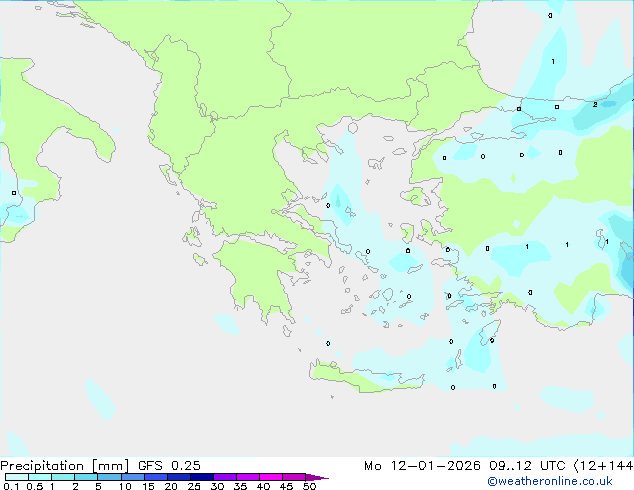Click the "0.1" legend scale label

[11, 486]
